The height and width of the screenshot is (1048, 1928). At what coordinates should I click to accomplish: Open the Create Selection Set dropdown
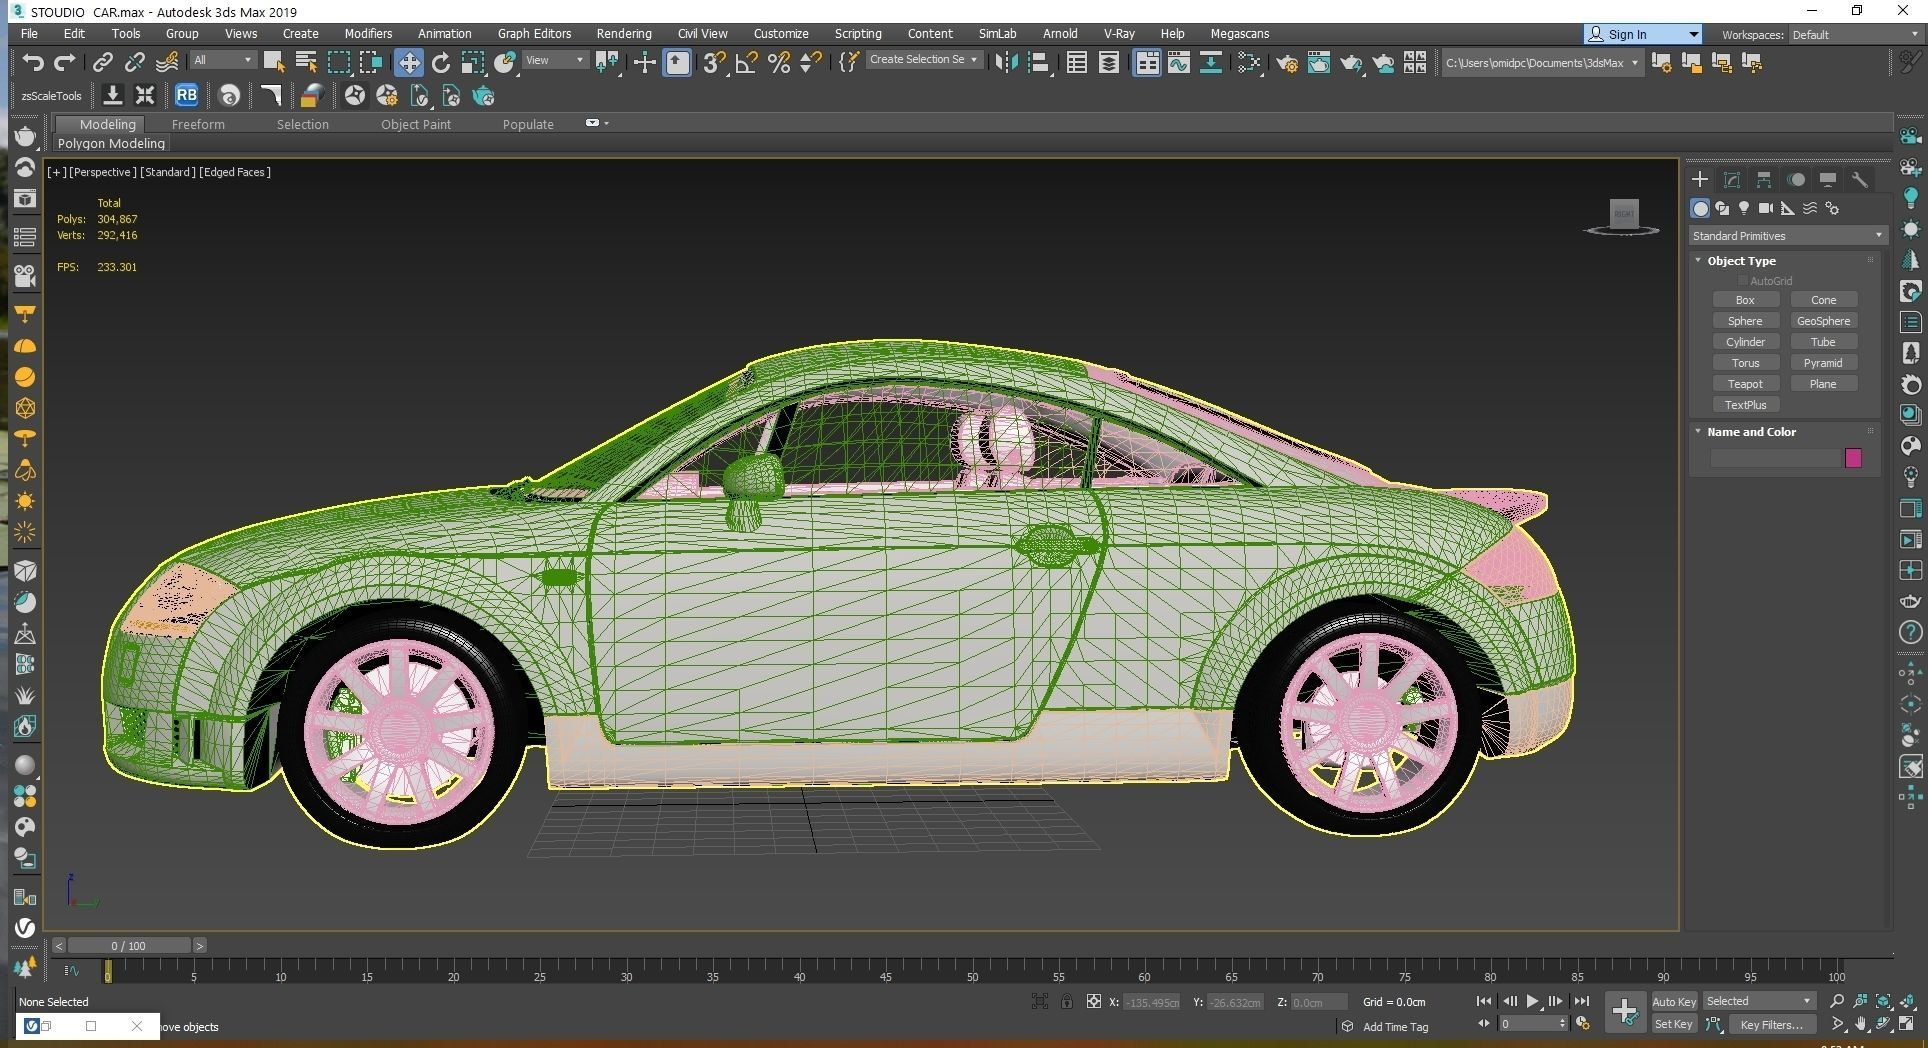click(923, 60)
